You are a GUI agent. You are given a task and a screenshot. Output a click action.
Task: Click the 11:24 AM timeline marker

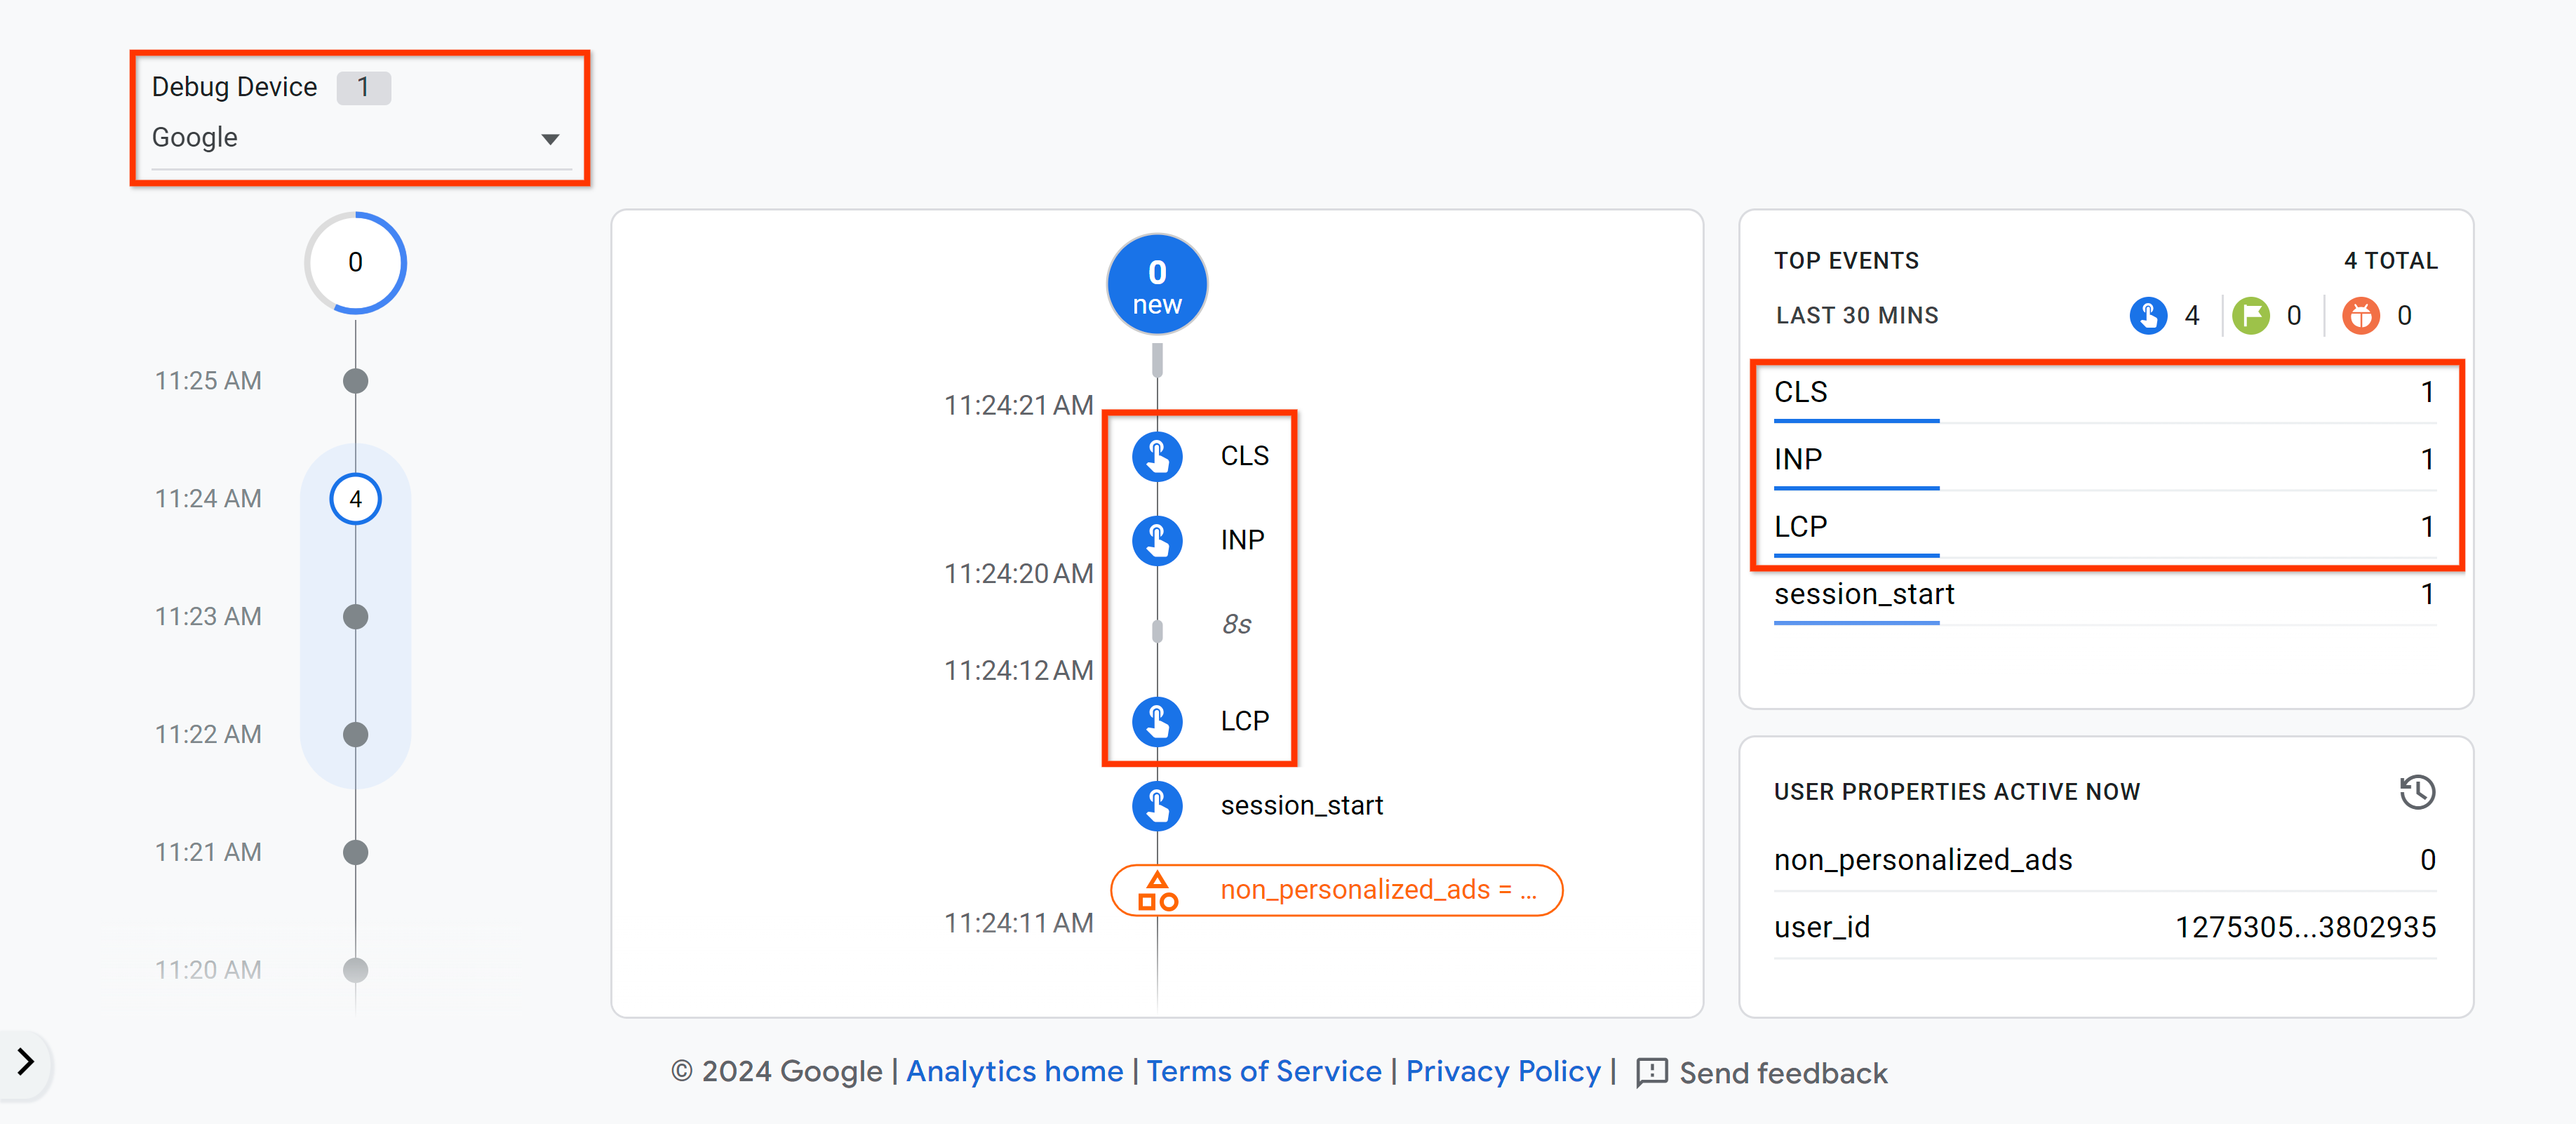(x=351, y=498)
